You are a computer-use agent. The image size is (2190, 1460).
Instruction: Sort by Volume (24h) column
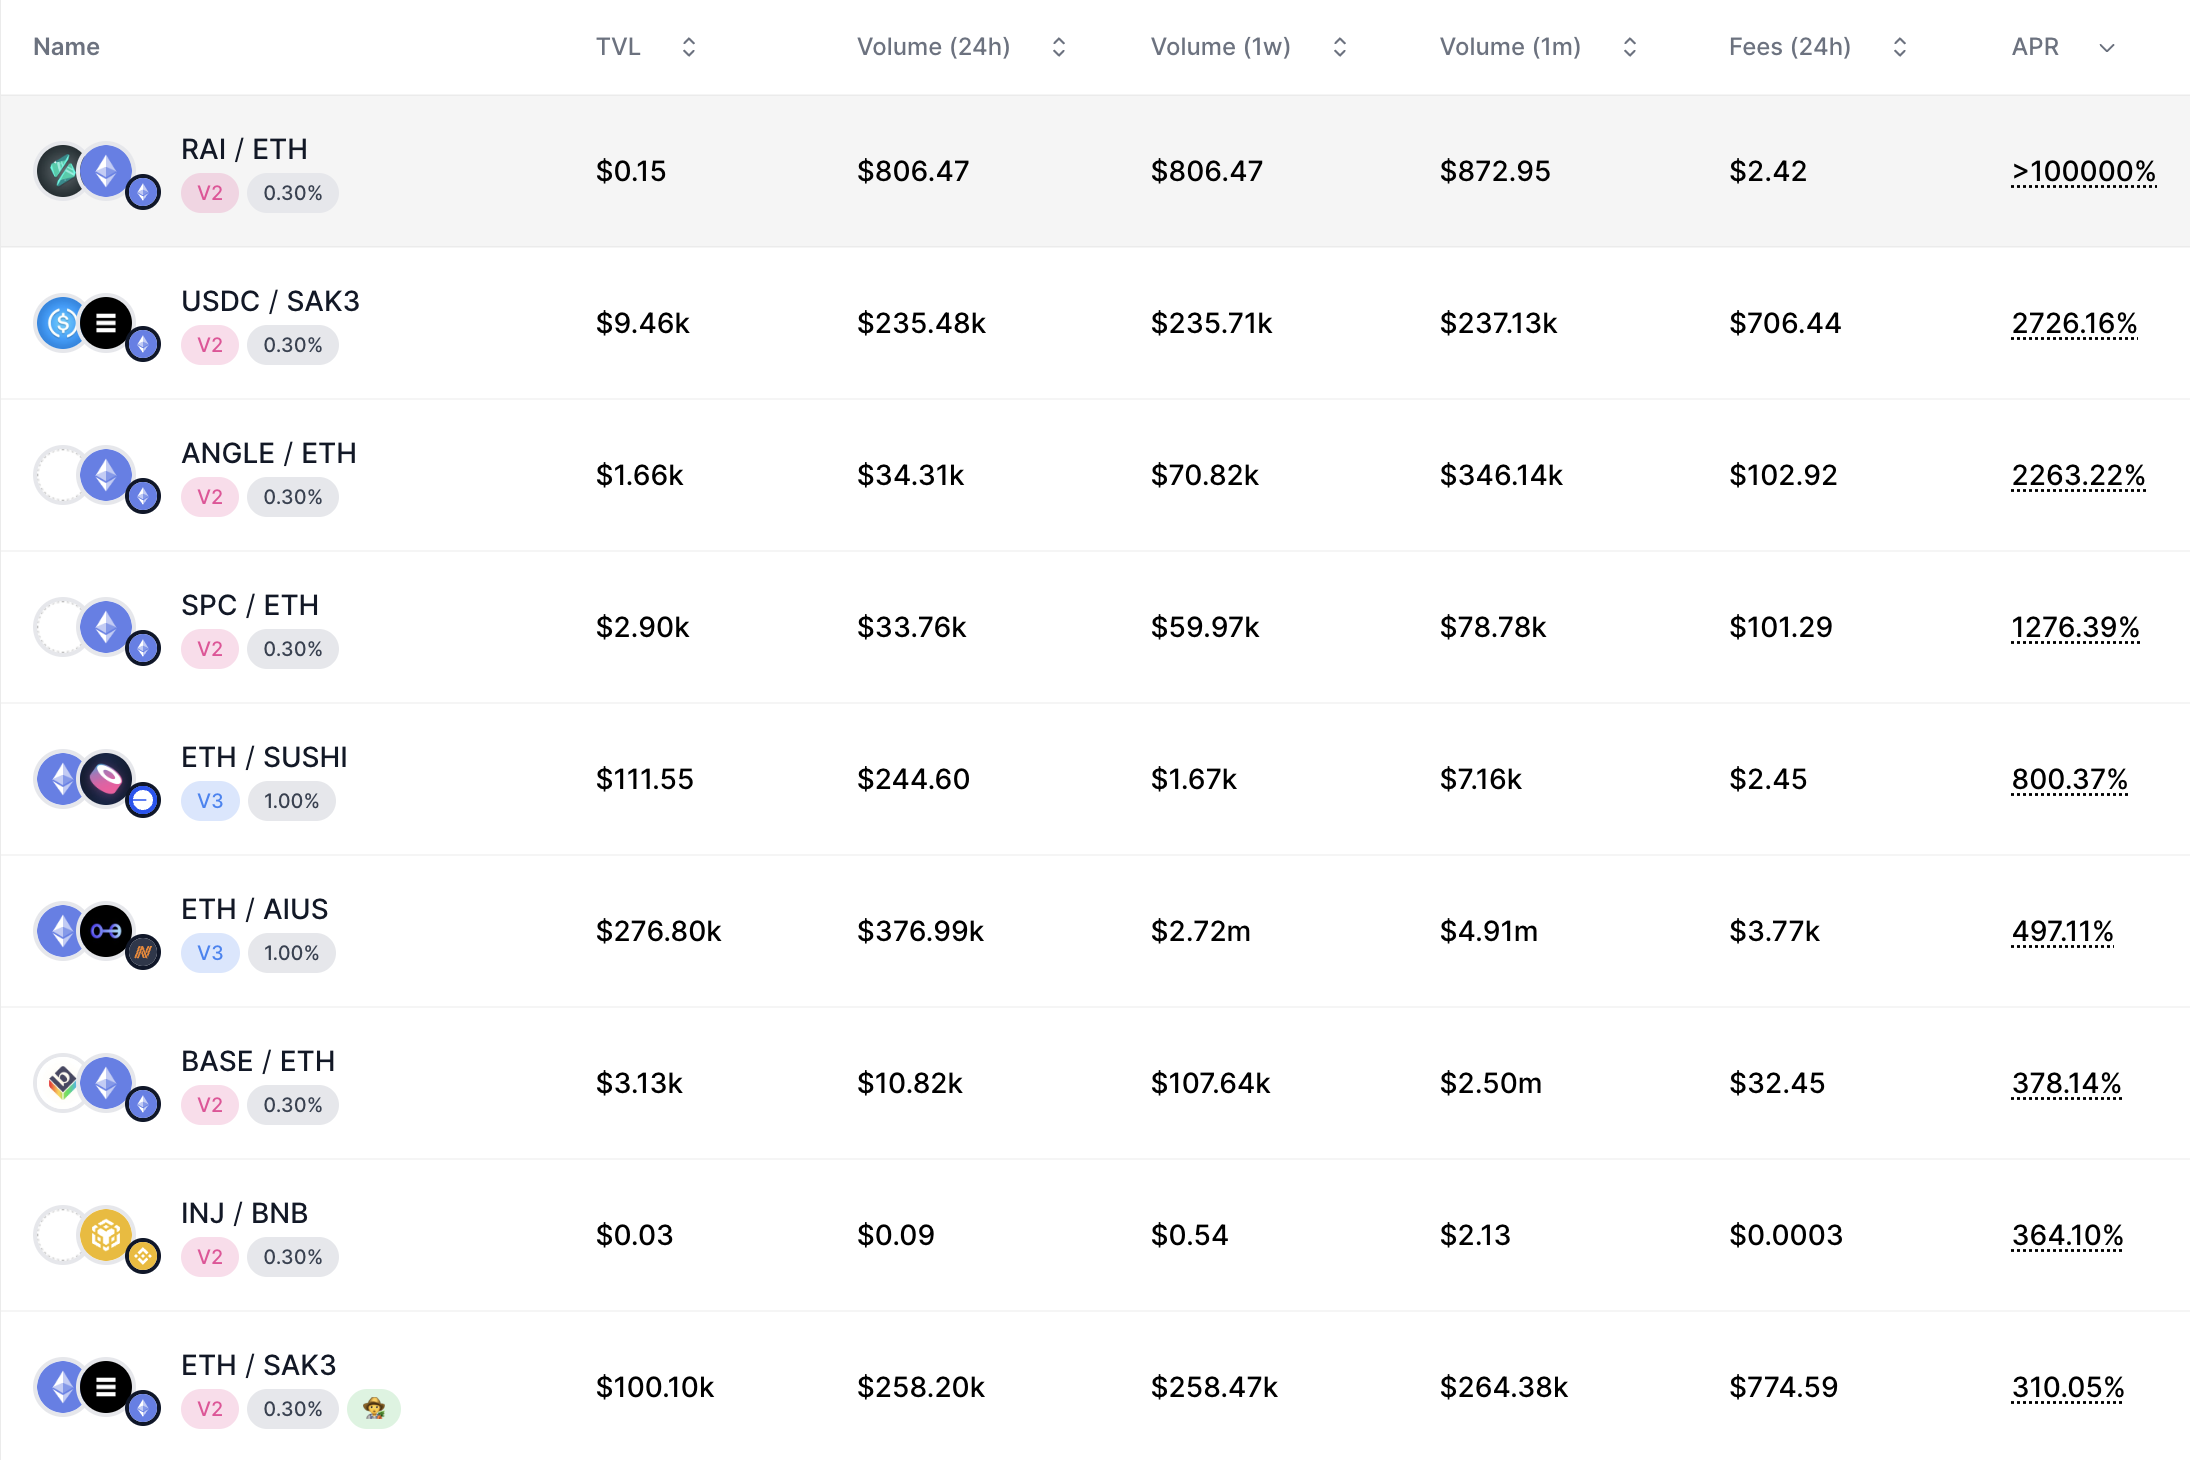[x=1059, y=47]
